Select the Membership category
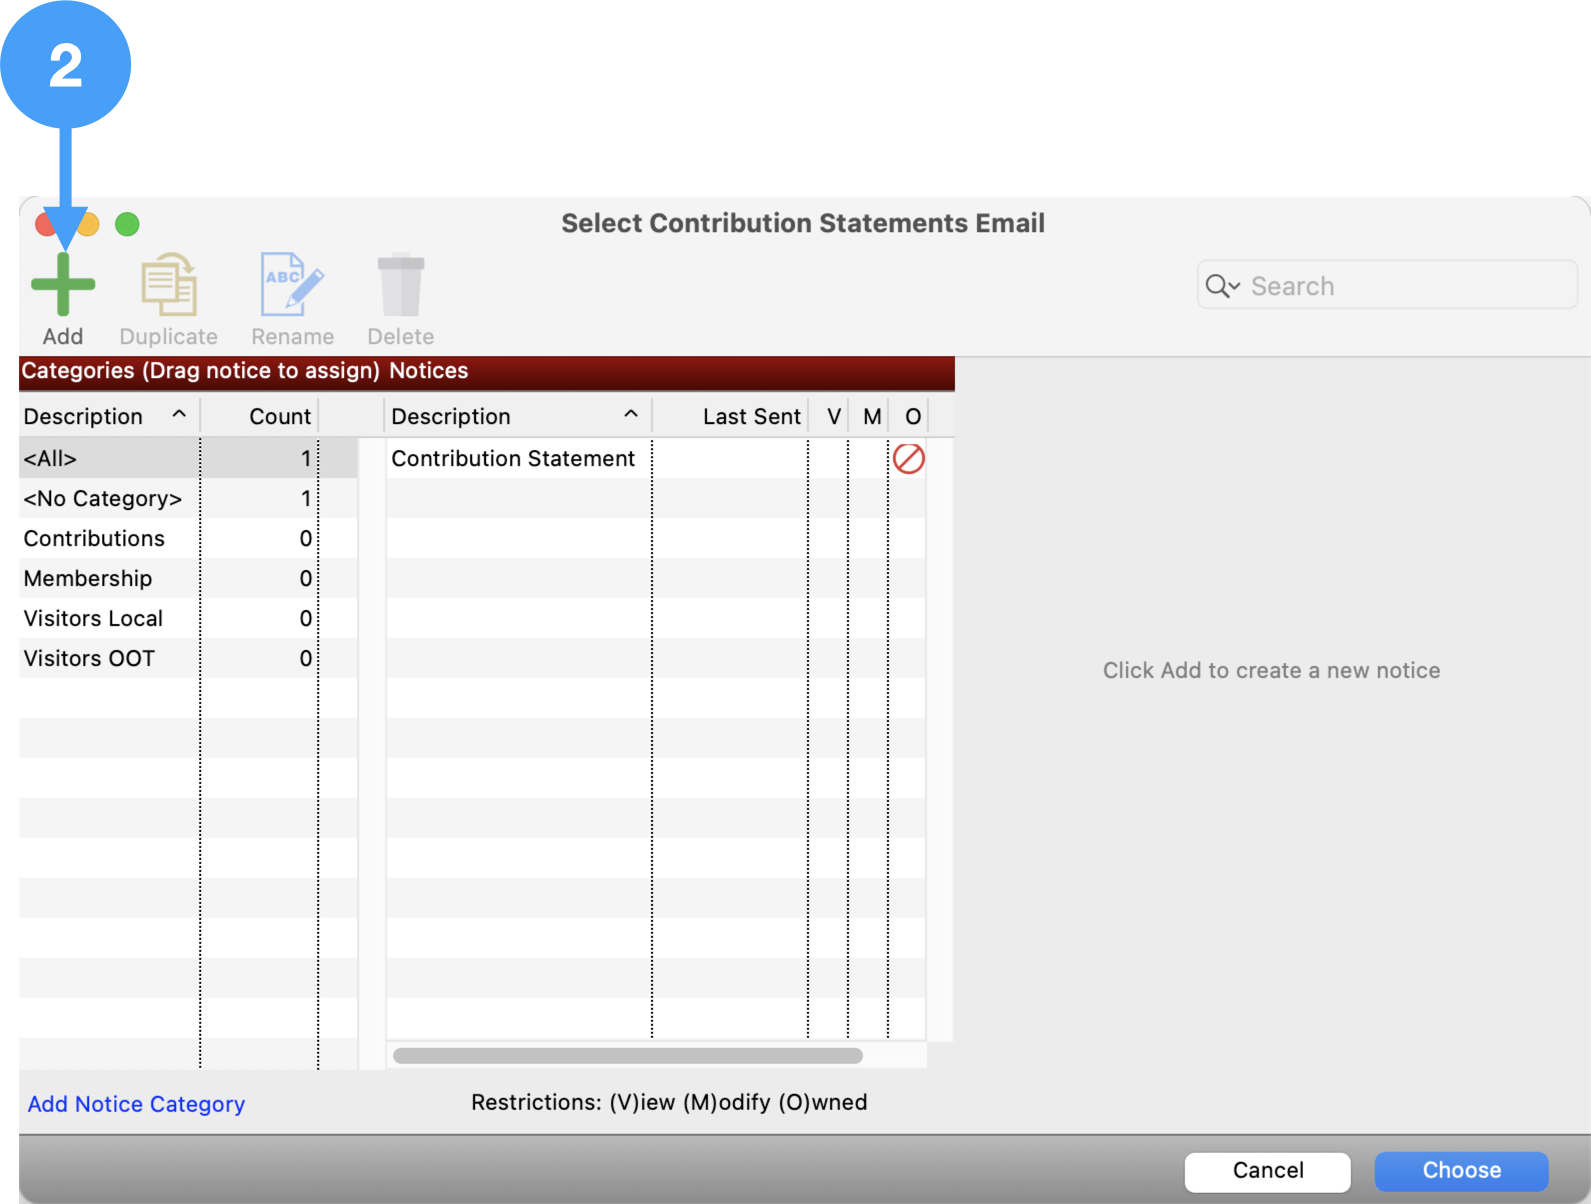The image size is (1591, 1204). [x=188, y=578]
